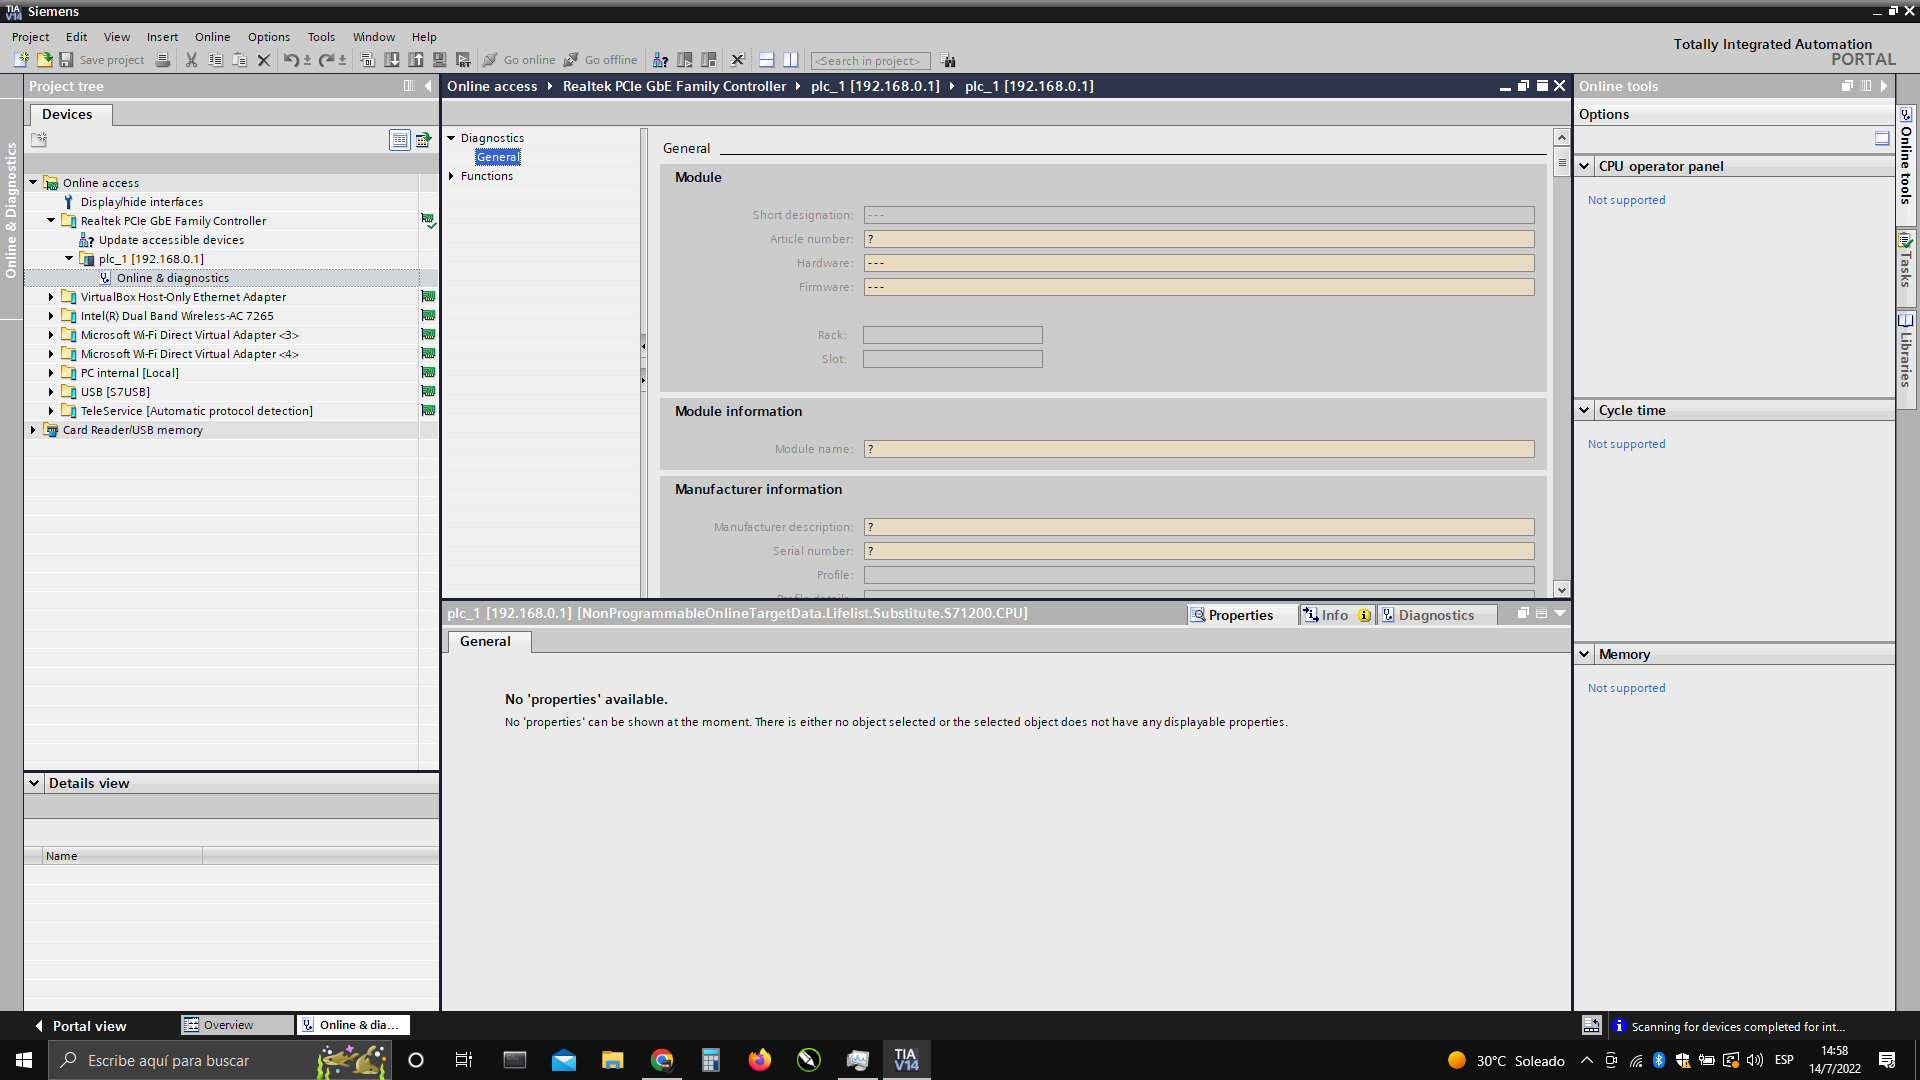Click scroll down arrow in General pane
This screenshot has height=1080, width=1920.
tap(1561, 590)
